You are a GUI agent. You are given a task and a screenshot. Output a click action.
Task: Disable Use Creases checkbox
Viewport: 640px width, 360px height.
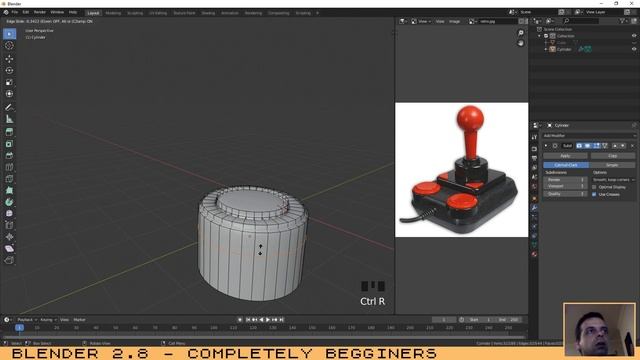(x=594, y=194)
